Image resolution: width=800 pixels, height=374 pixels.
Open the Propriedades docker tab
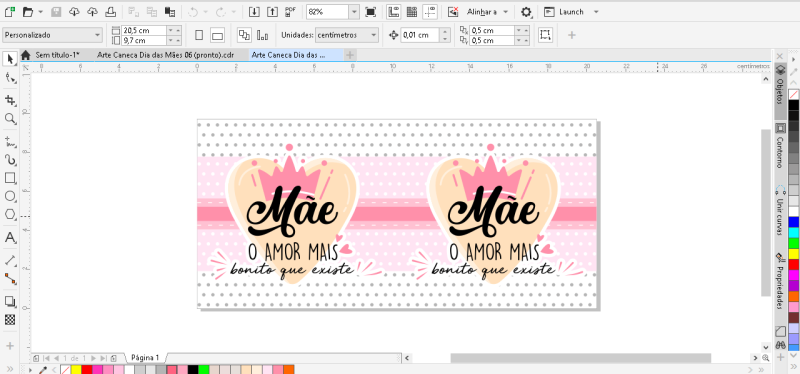pos(780,281)
